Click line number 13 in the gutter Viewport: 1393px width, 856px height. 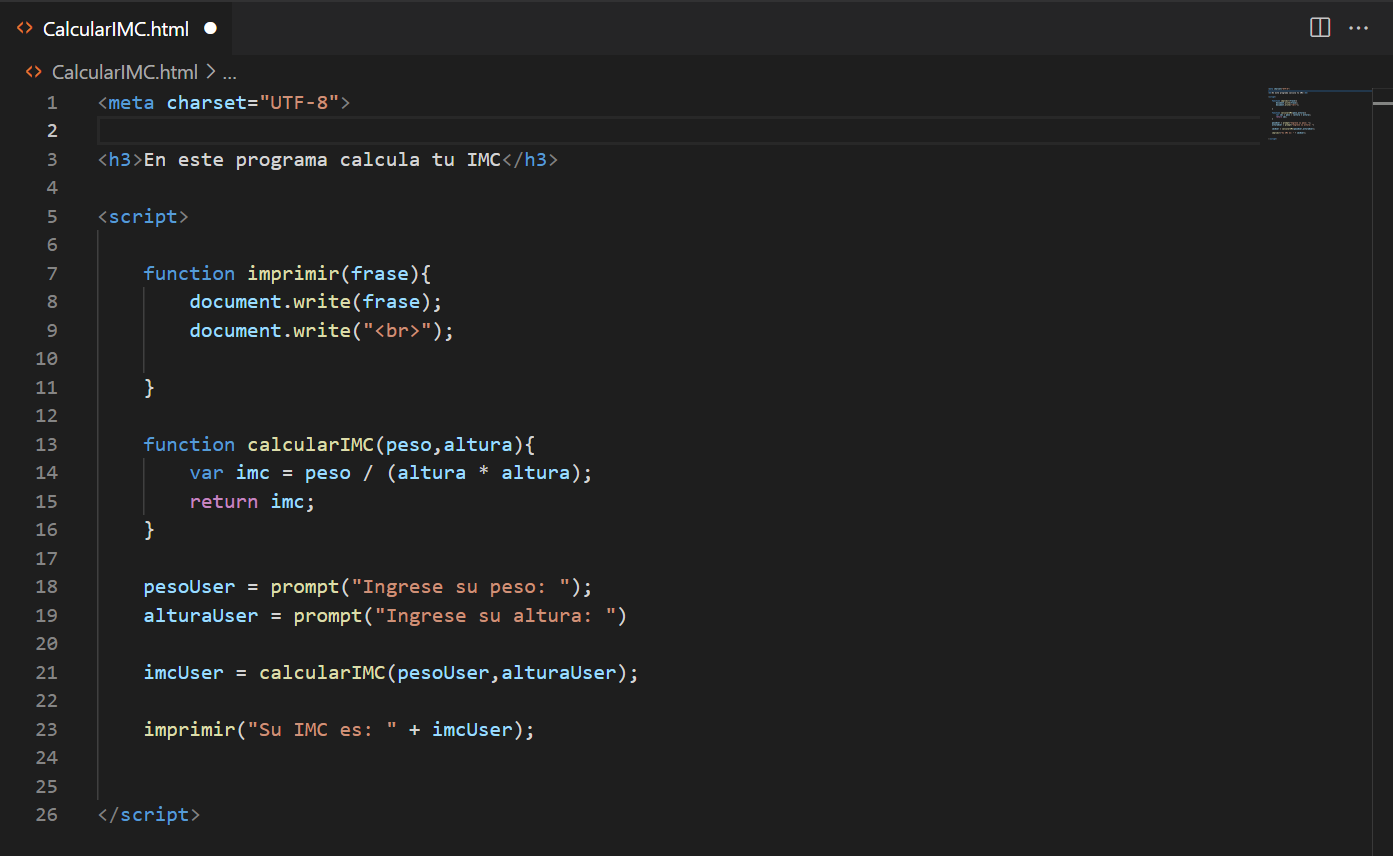coord(46,444)
